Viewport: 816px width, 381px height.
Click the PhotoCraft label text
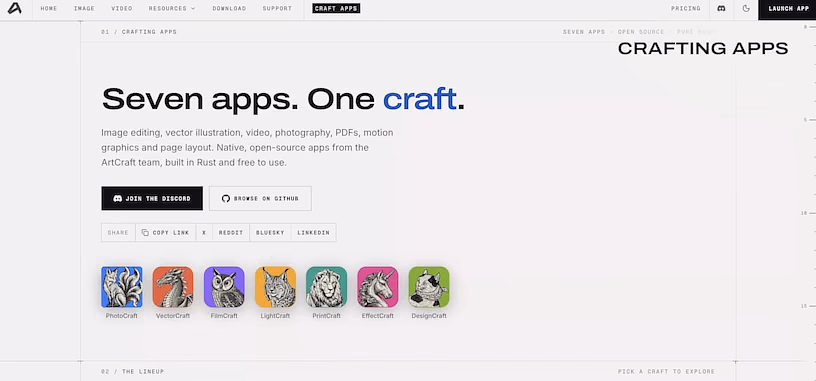coord(122,316)
